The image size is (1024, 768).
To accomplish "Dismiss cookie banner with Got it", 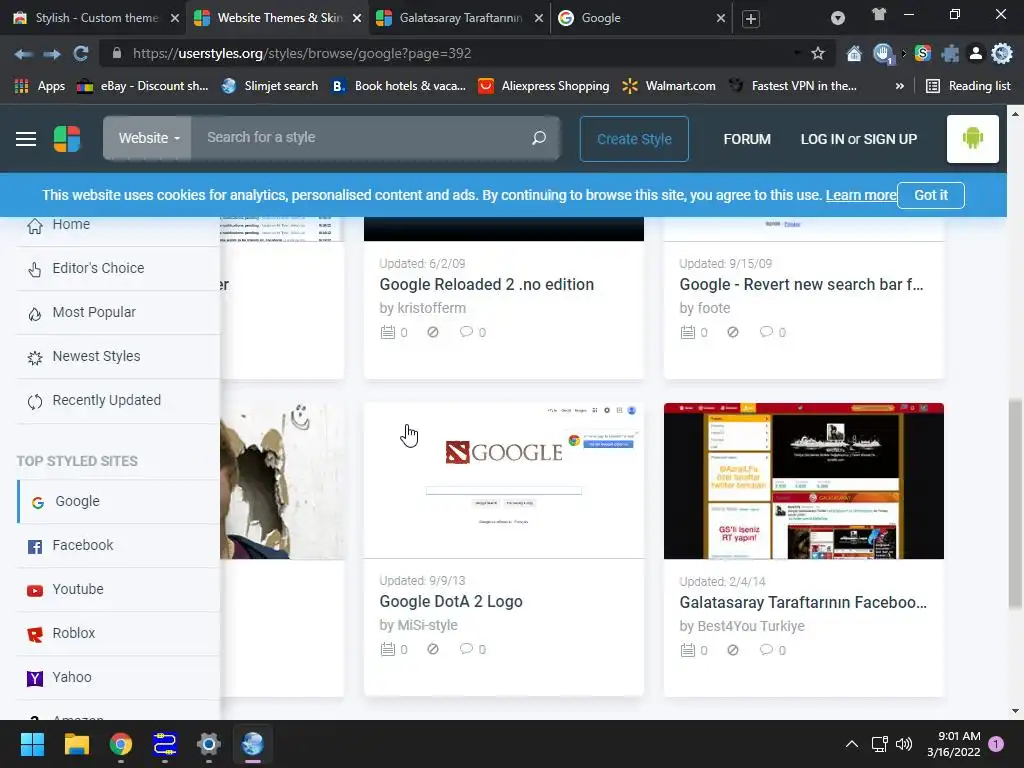I will [931, 195].
